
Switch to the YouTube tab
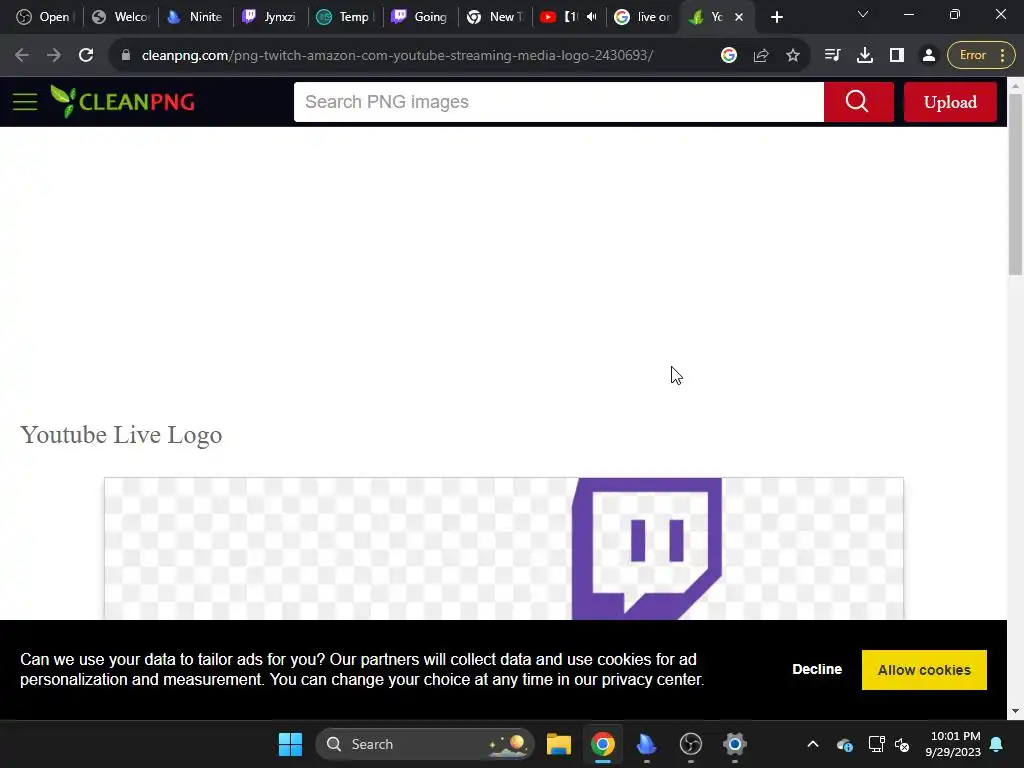click(x=560, y=17)
